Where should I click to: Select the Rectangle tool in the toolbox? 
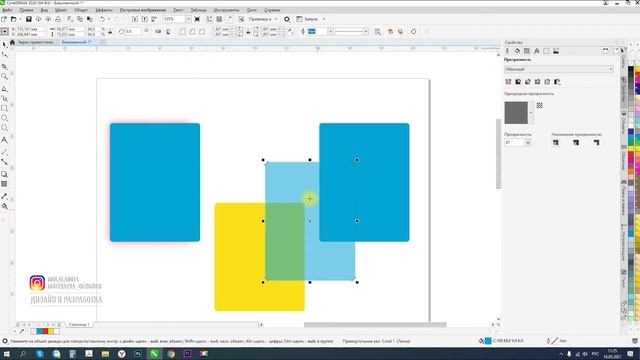point(4,108)
